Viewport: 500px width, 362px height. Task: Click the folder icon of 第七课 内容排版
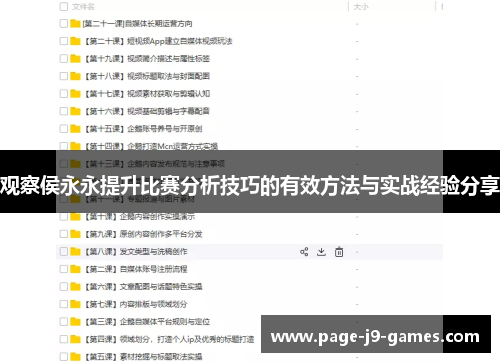(x=75, y=304)
